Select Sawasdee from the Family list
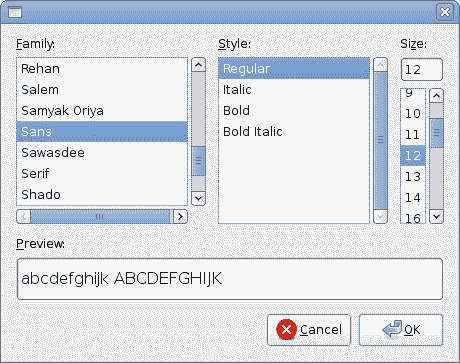The width and height of the screenshot is (460, 363). coord(102,153)
